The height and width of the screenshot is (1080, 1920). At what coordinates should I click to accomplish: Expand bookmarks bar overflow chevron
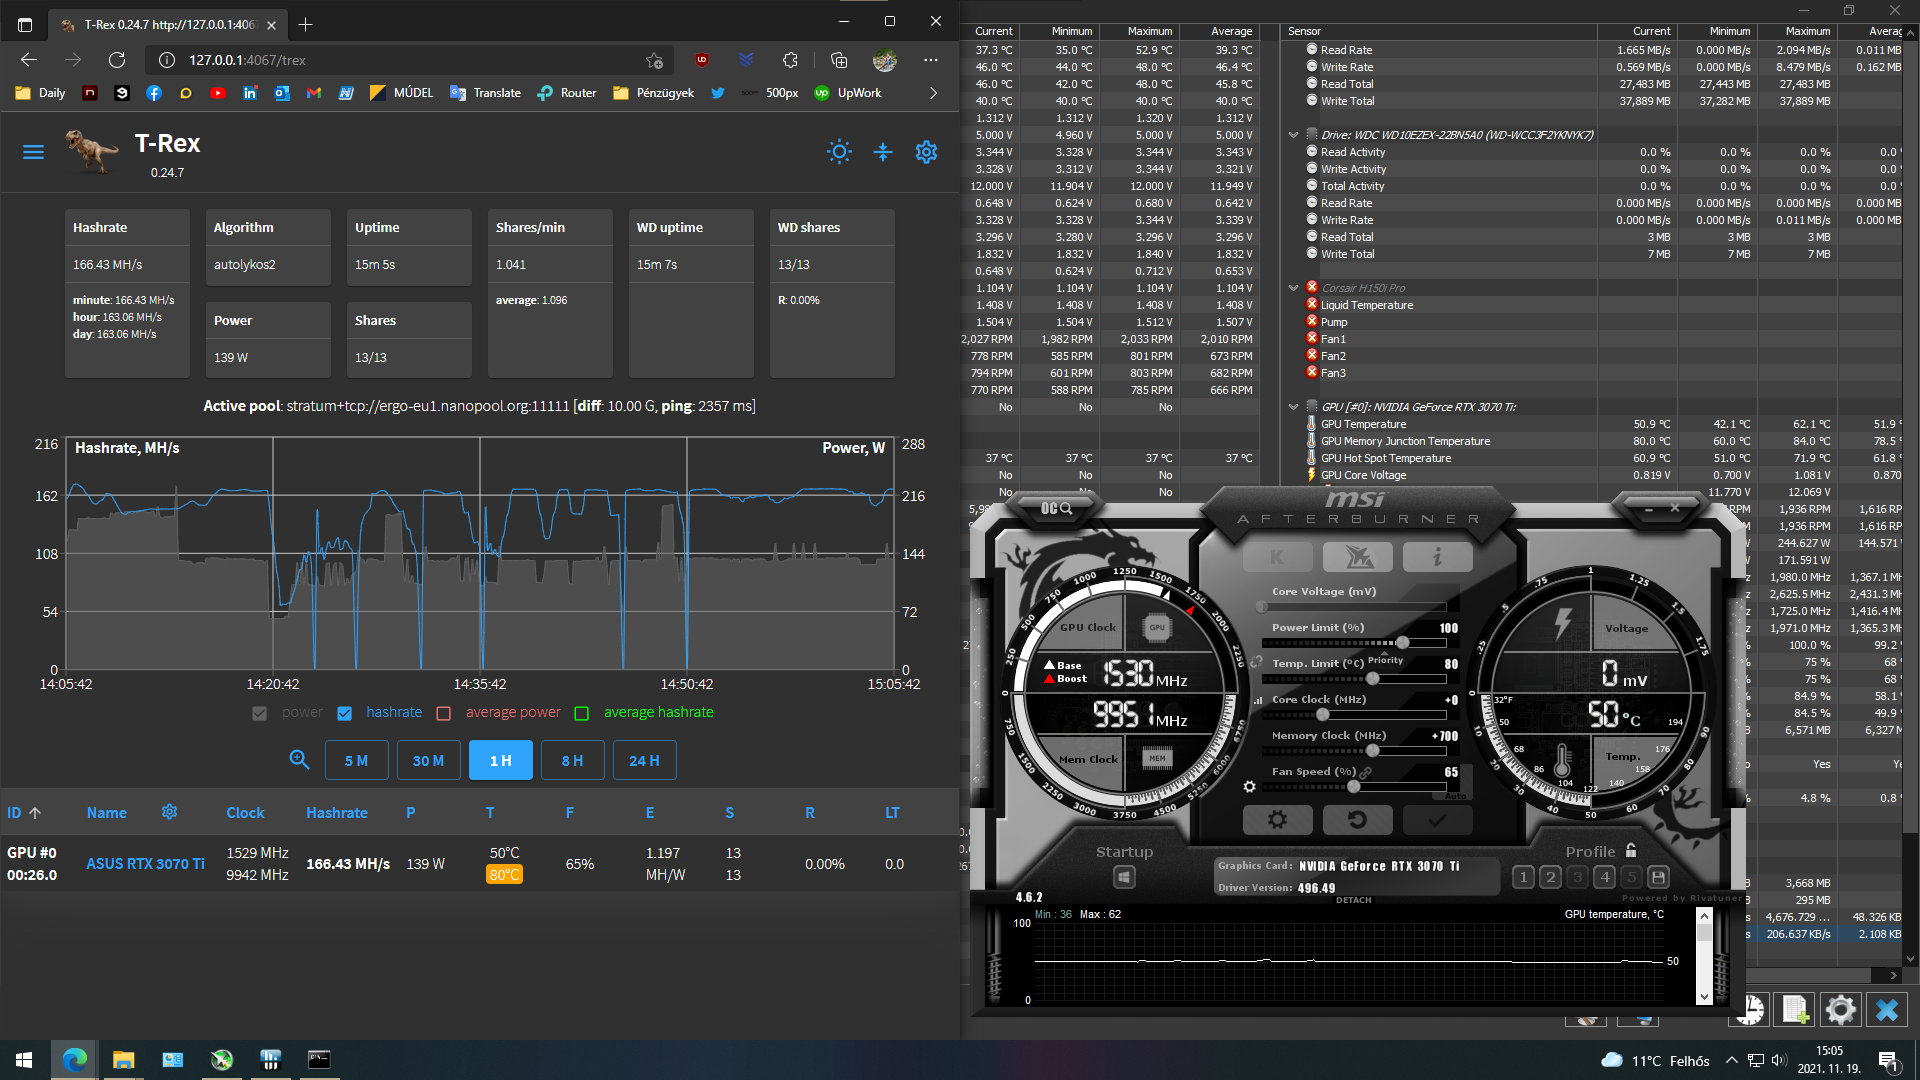pyautogui.click(x=933, y=93)
